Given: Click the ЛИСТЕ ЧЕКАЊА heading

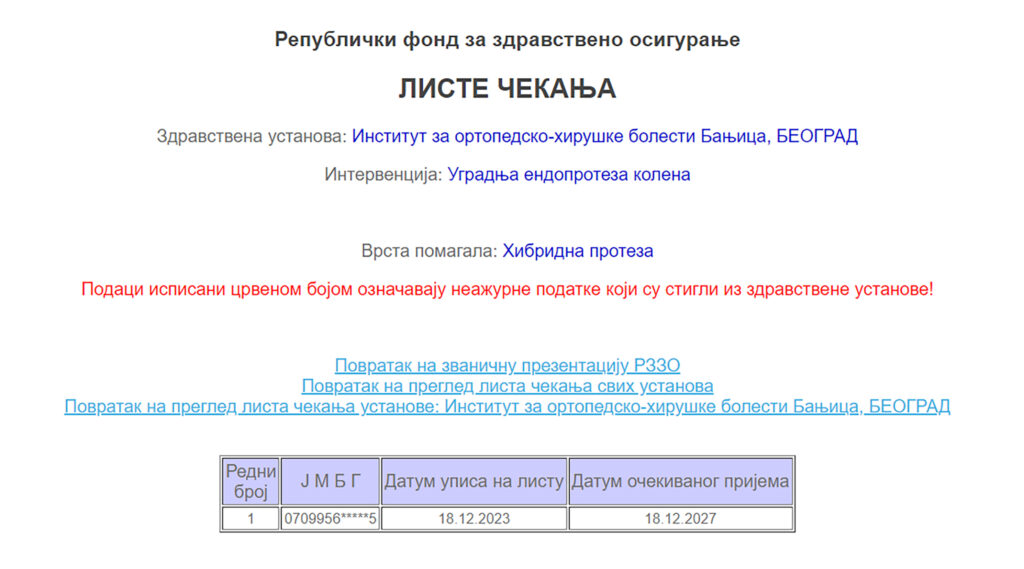Looking at the screenshot, I should click(507, 89).
